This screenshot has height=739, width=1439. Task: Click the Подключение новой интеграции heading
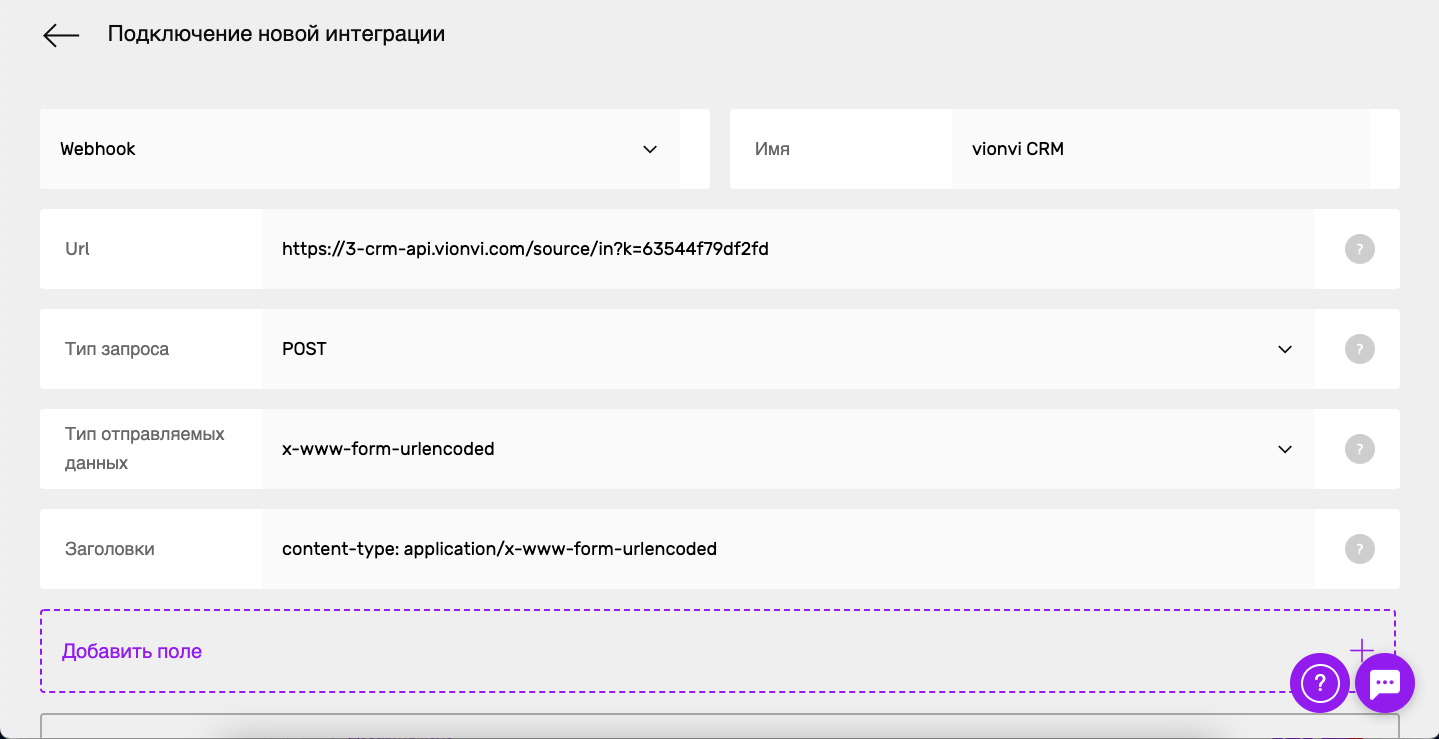(x=276, y=34)
